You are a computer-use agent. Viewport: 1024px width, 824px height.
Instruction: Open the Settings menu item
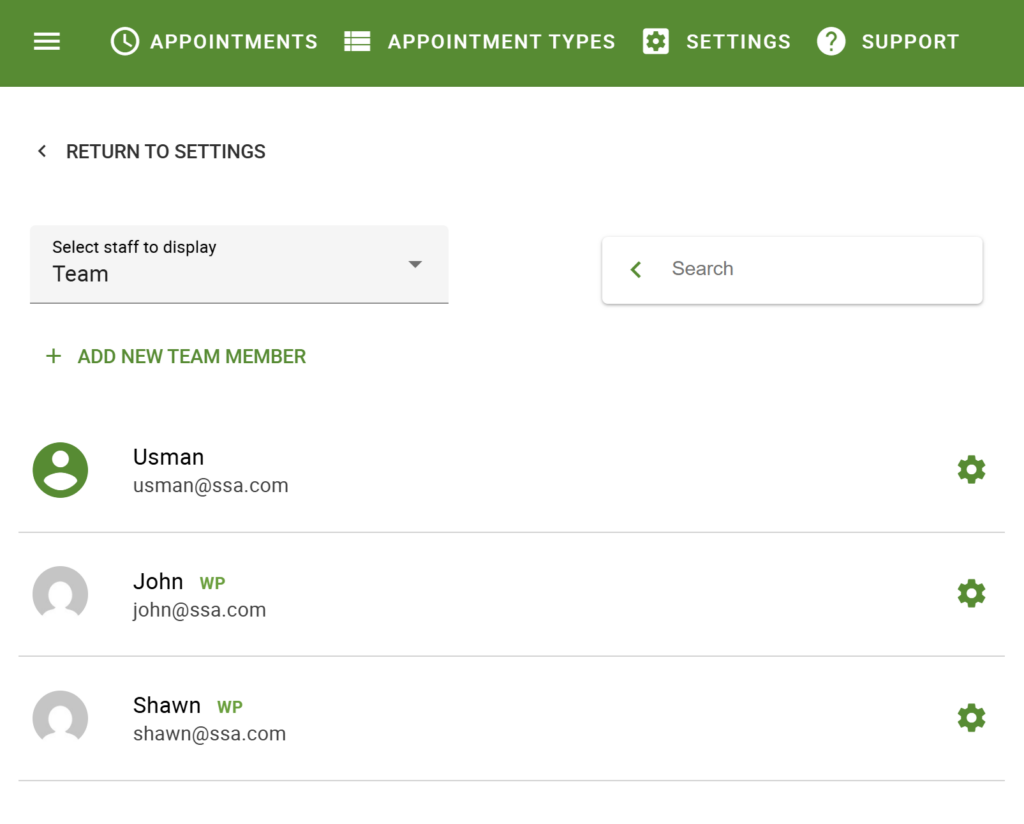716,42
